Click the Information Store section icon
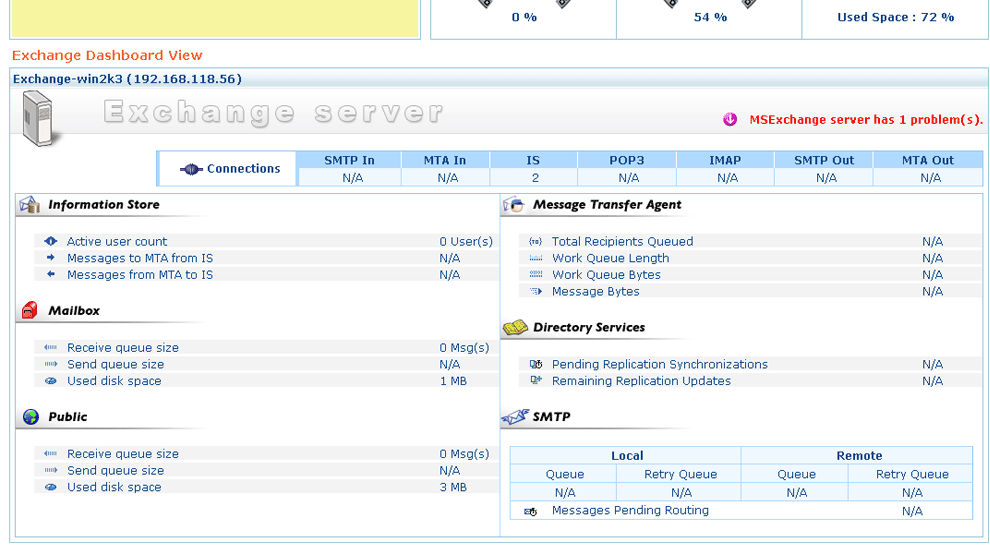 30,205
